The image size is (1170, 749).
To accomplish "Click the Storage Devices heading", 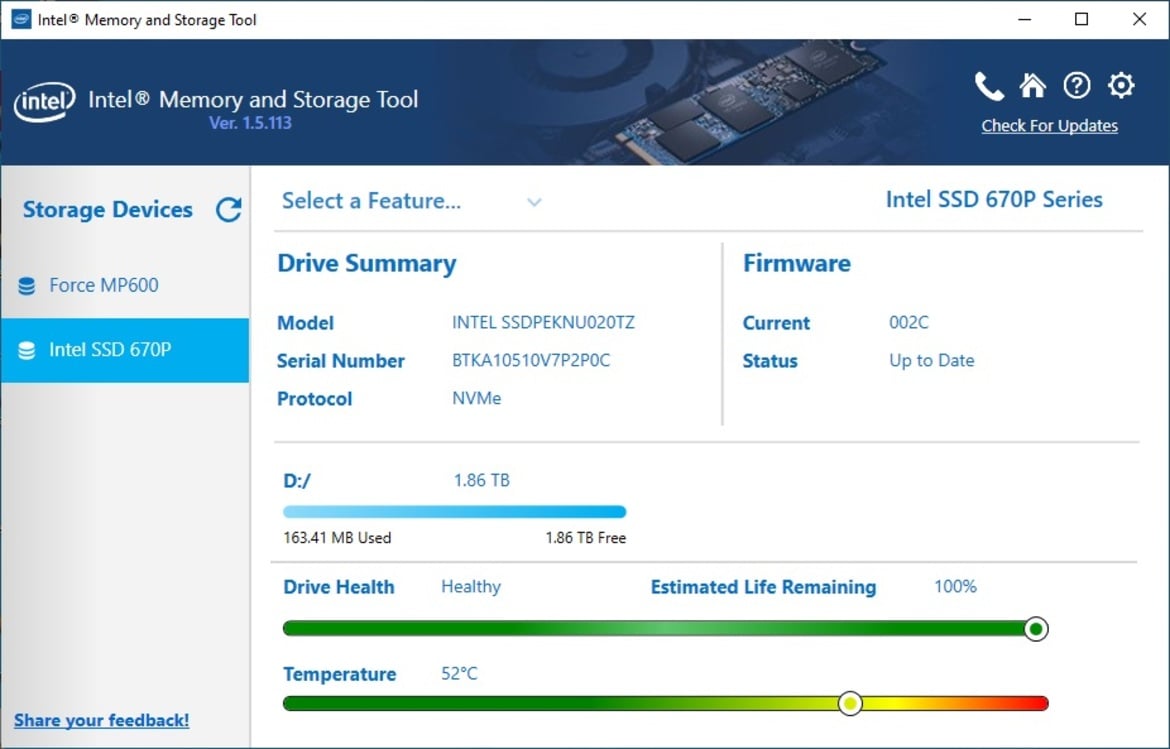I will coord(107,210).
